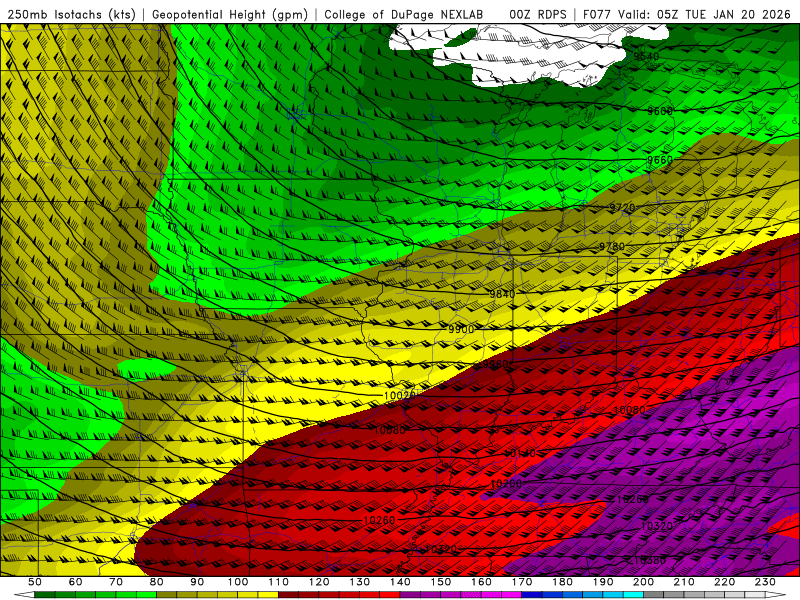Click the 130 knots color bar label
The image size is (800, 600).
tap(360, 582)
